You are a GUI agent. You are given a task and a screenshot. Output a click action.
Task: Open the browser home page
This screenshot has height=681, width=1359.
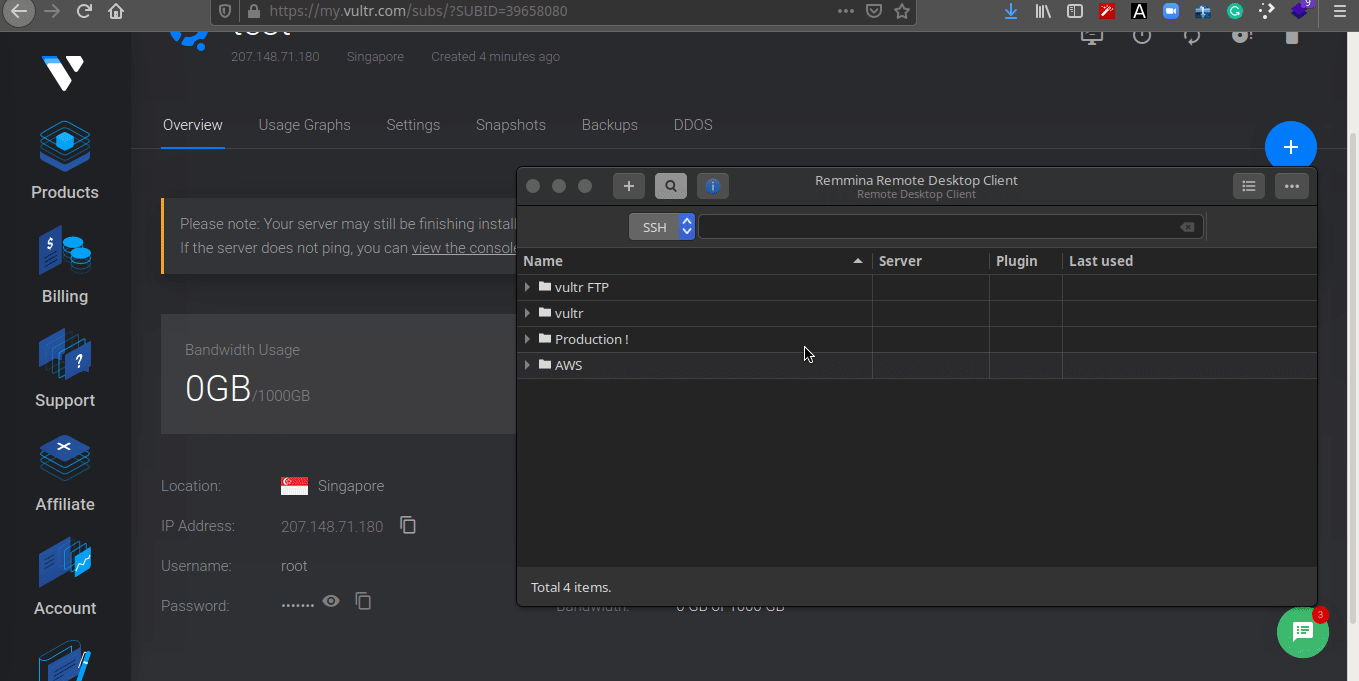click(x=116, y=12)
